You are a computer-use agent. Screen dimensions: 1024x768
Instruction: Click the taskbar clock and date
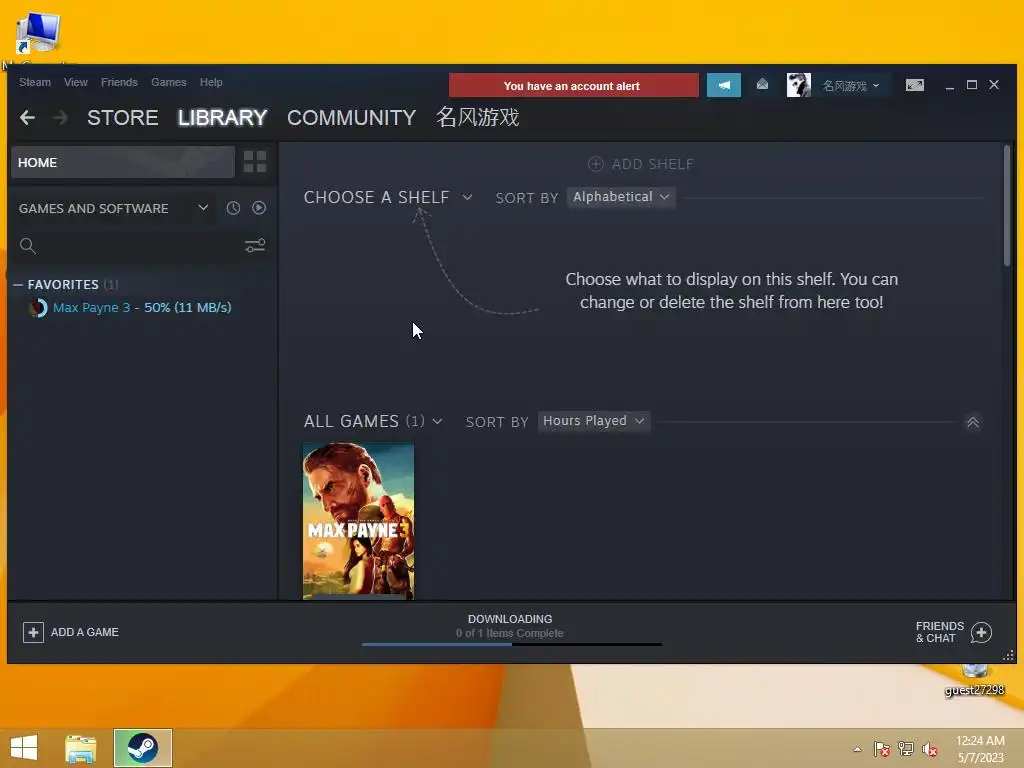tap(980, 749)
